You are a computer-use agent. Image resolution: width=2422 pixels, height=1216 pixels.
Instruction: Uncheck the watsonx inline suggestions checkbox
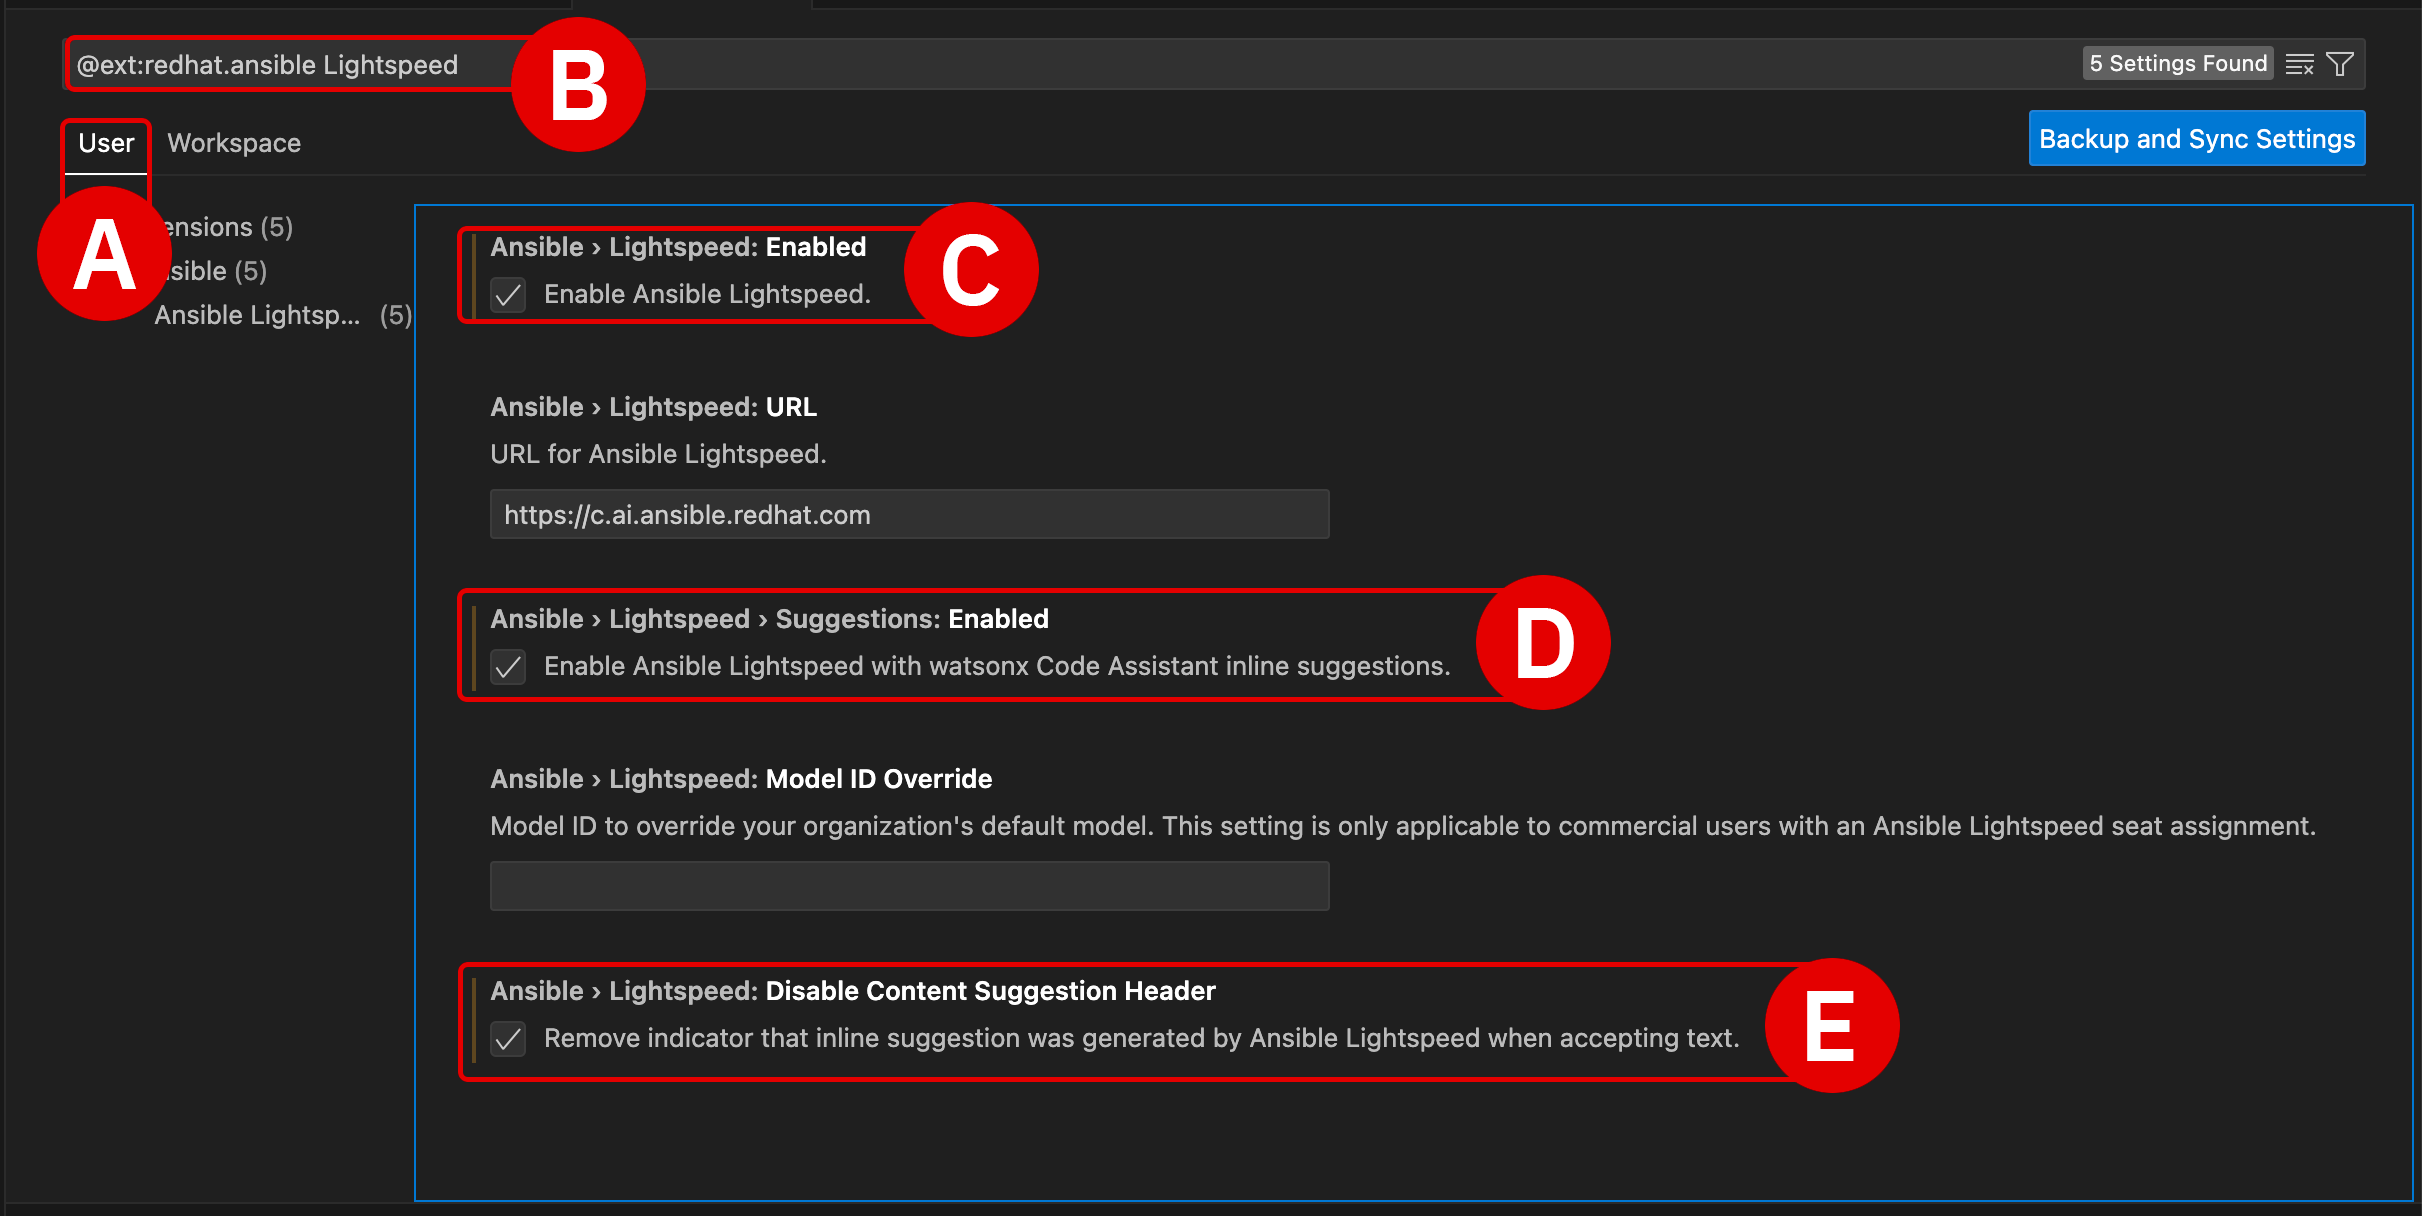[x=508, y=667]
